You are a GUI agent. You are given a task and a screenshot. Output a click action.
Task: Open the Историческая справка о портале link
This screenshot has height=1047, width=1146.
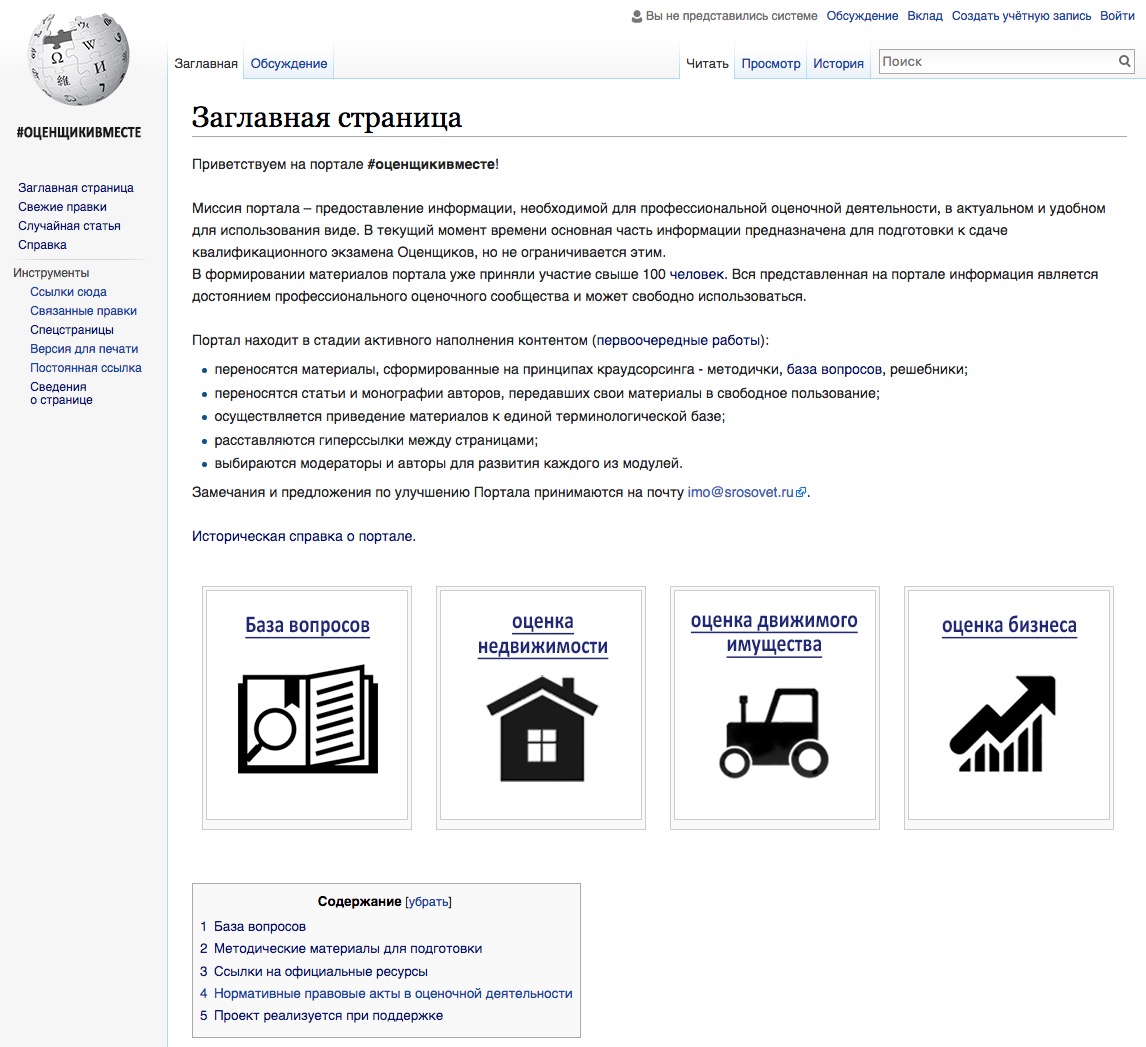pyautogui.click(x=303, y=536)
